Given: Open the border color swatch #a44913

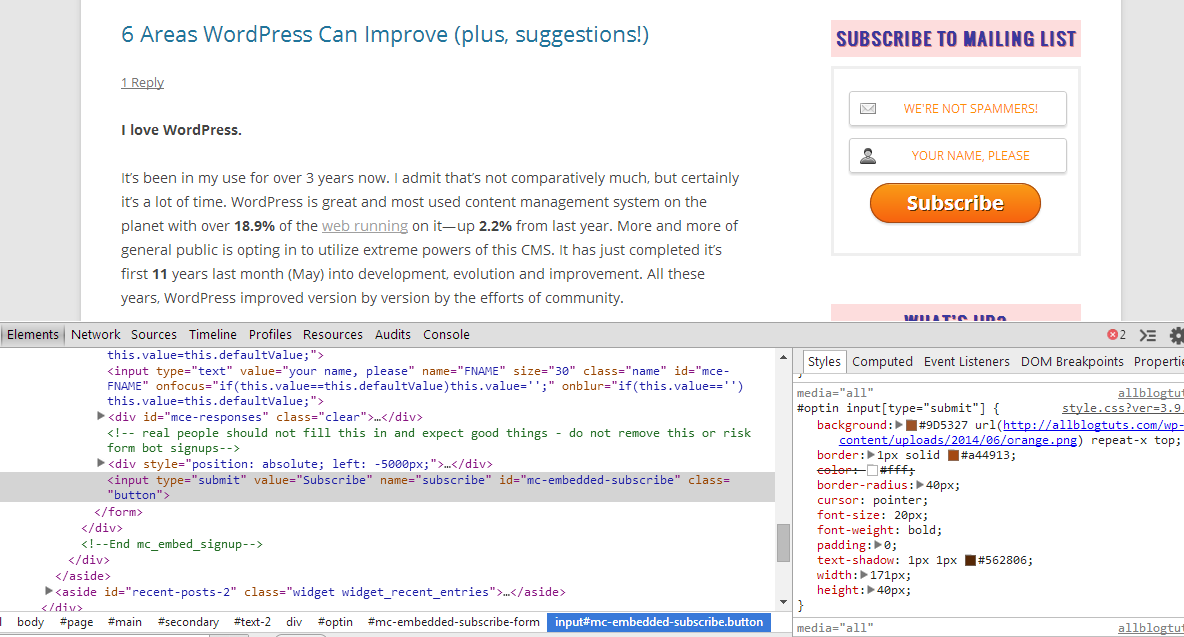Looking at the screenshot, I should point(954,455).
